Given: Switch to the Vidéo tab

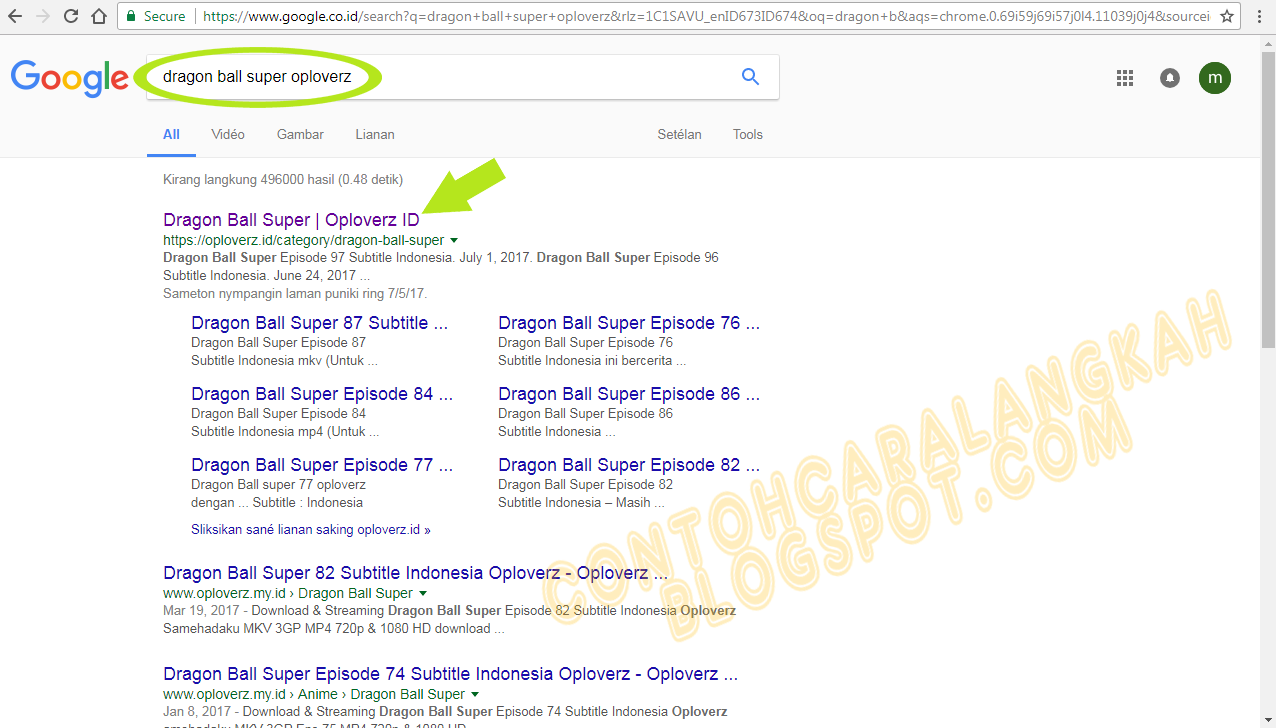Looking at the screenshot, I should [x=228, y=134].
